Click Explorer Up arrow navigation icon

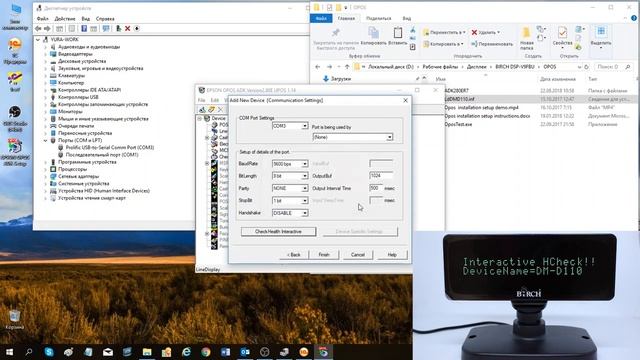pos(347,67)
